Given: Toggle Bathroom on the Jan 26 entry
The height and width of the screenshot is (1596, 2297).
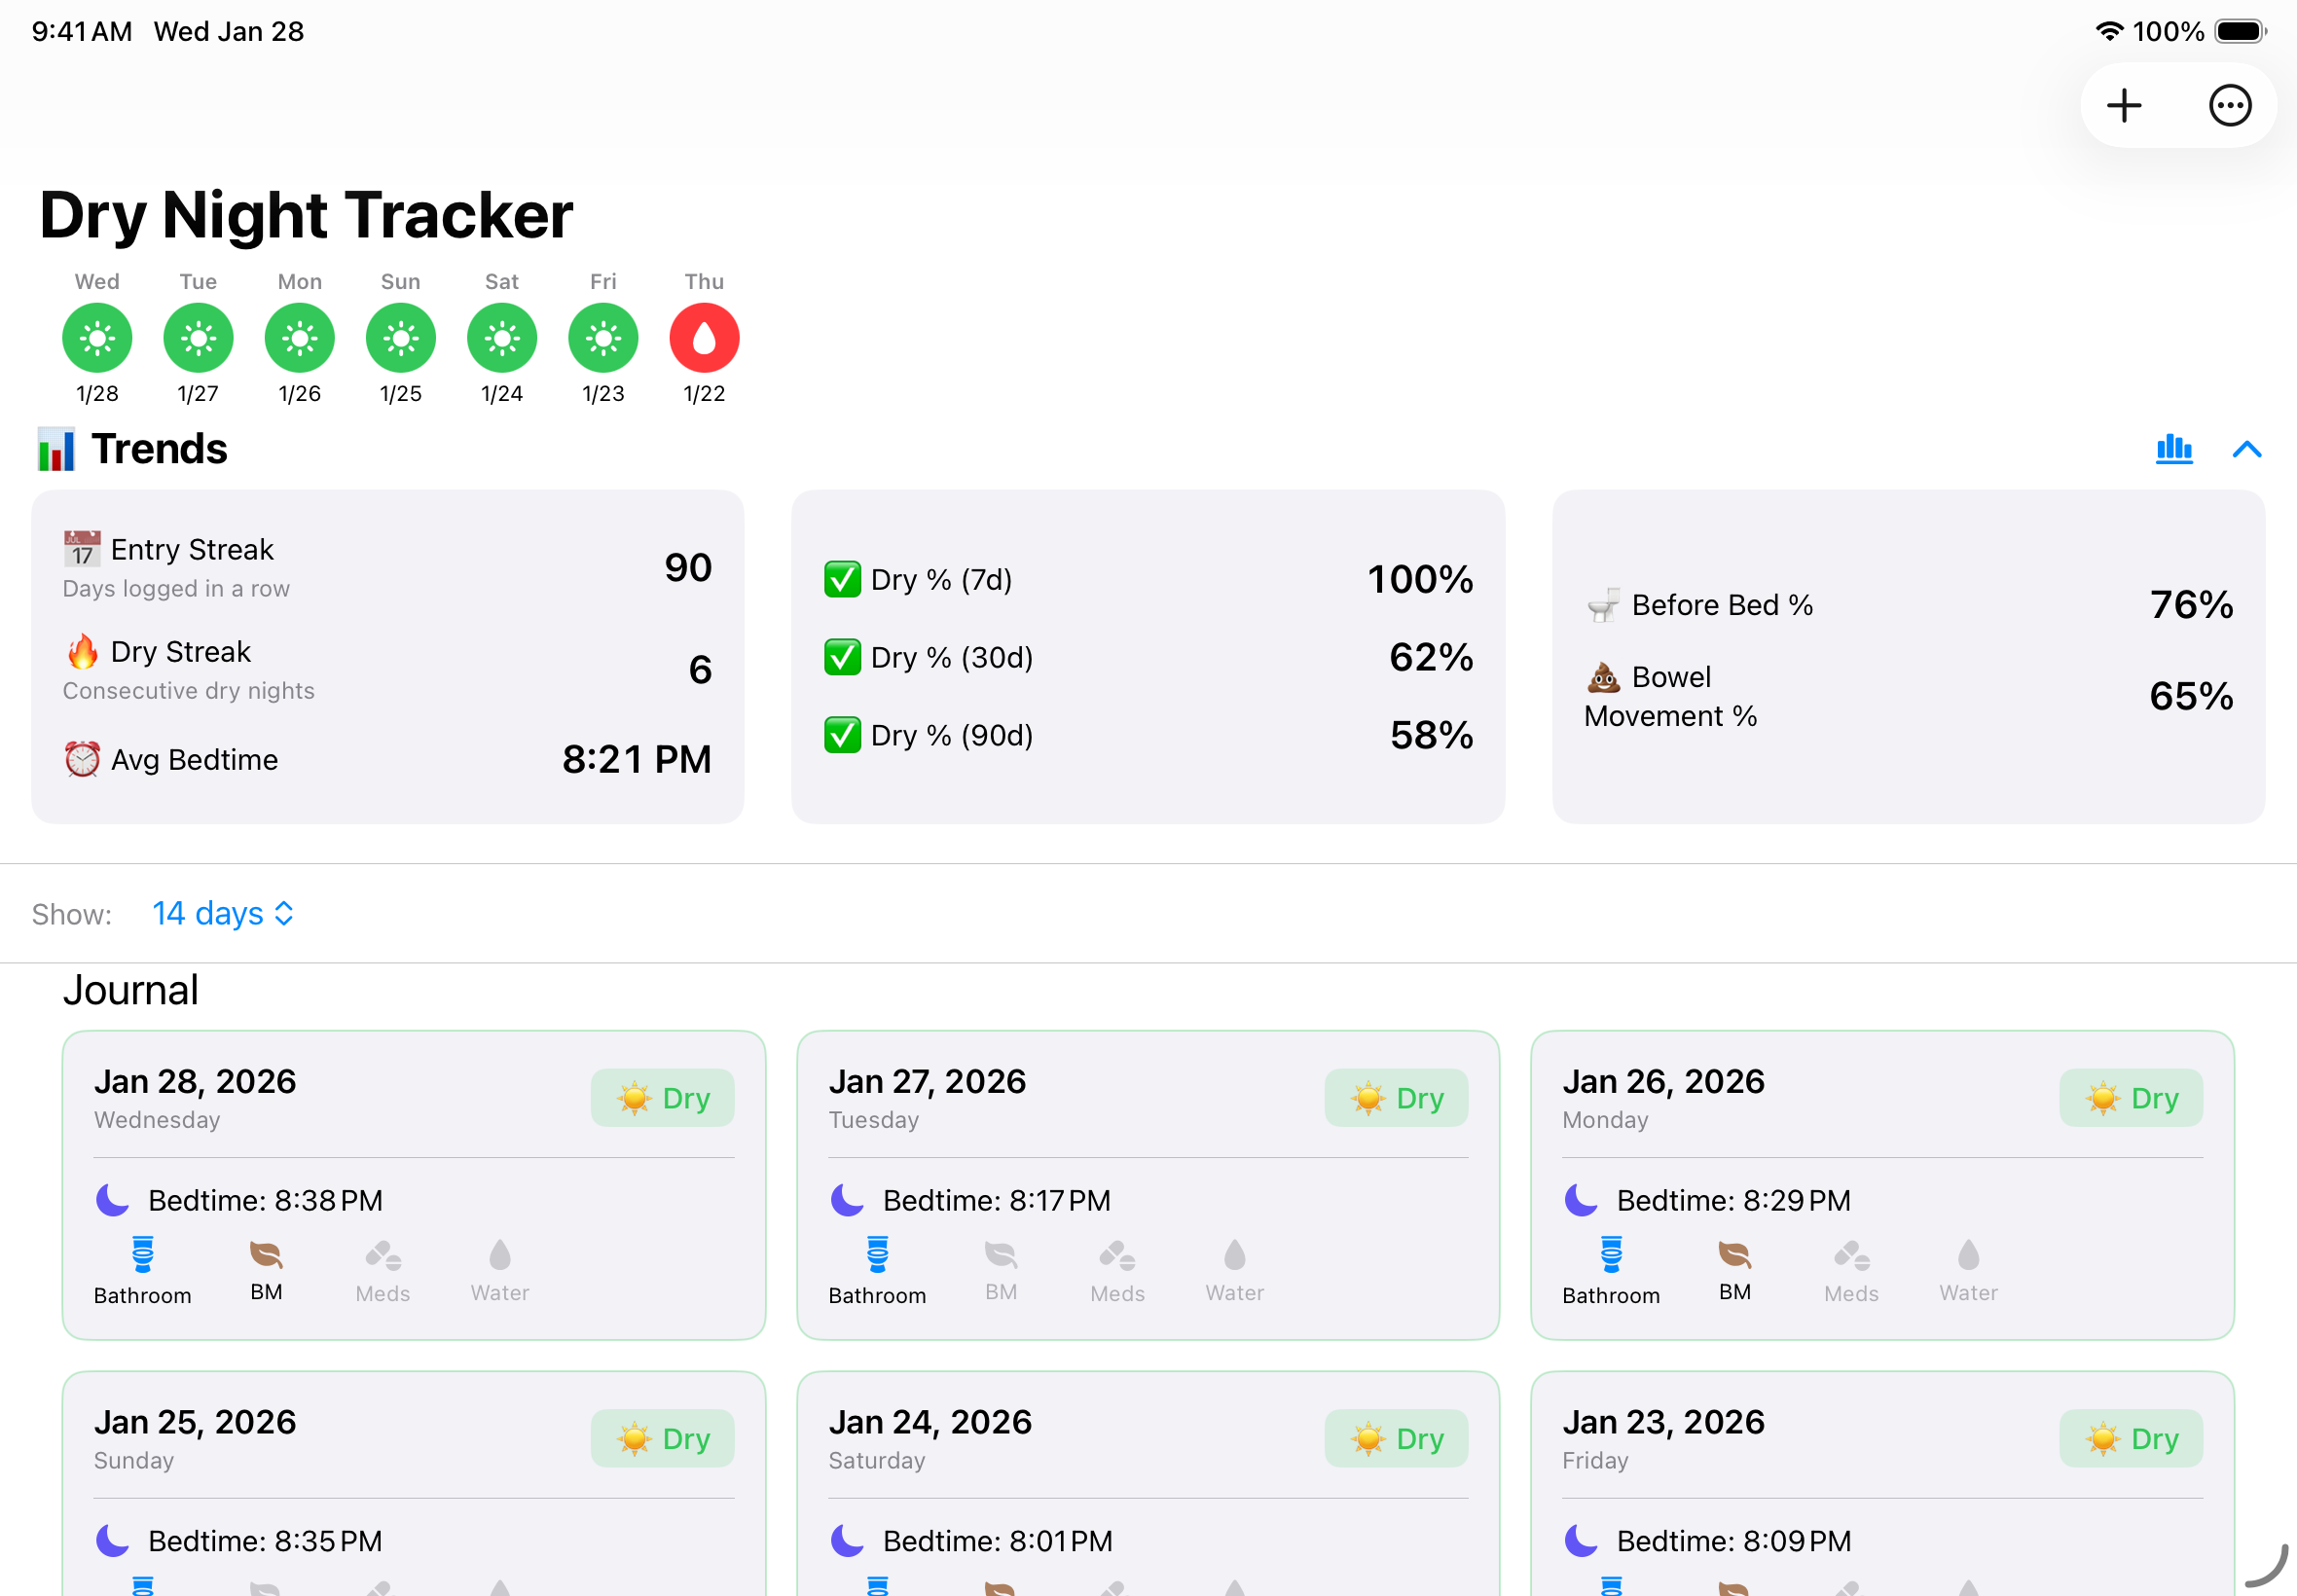Looking at the screenshot, I should pos(1611,1271).
